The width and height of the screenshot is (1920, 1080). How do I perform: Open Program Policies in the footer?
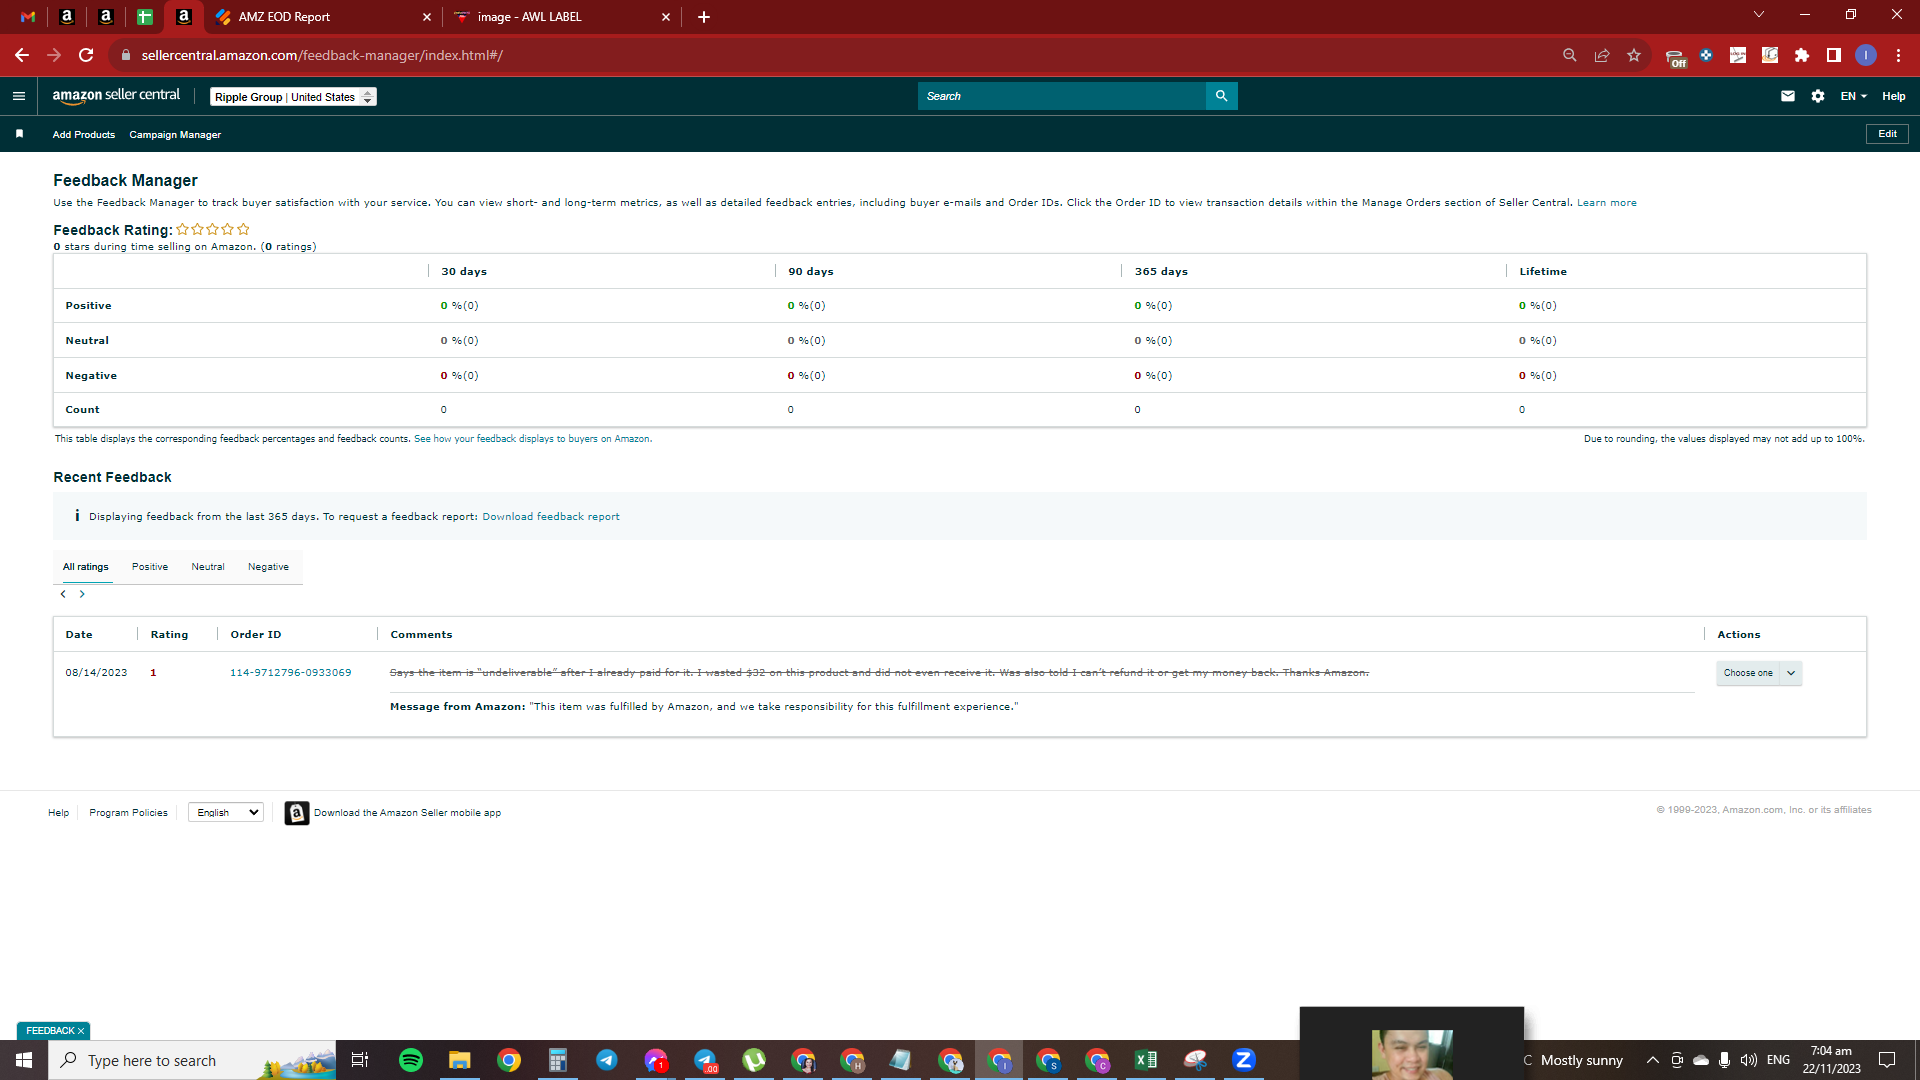point(128,813)
